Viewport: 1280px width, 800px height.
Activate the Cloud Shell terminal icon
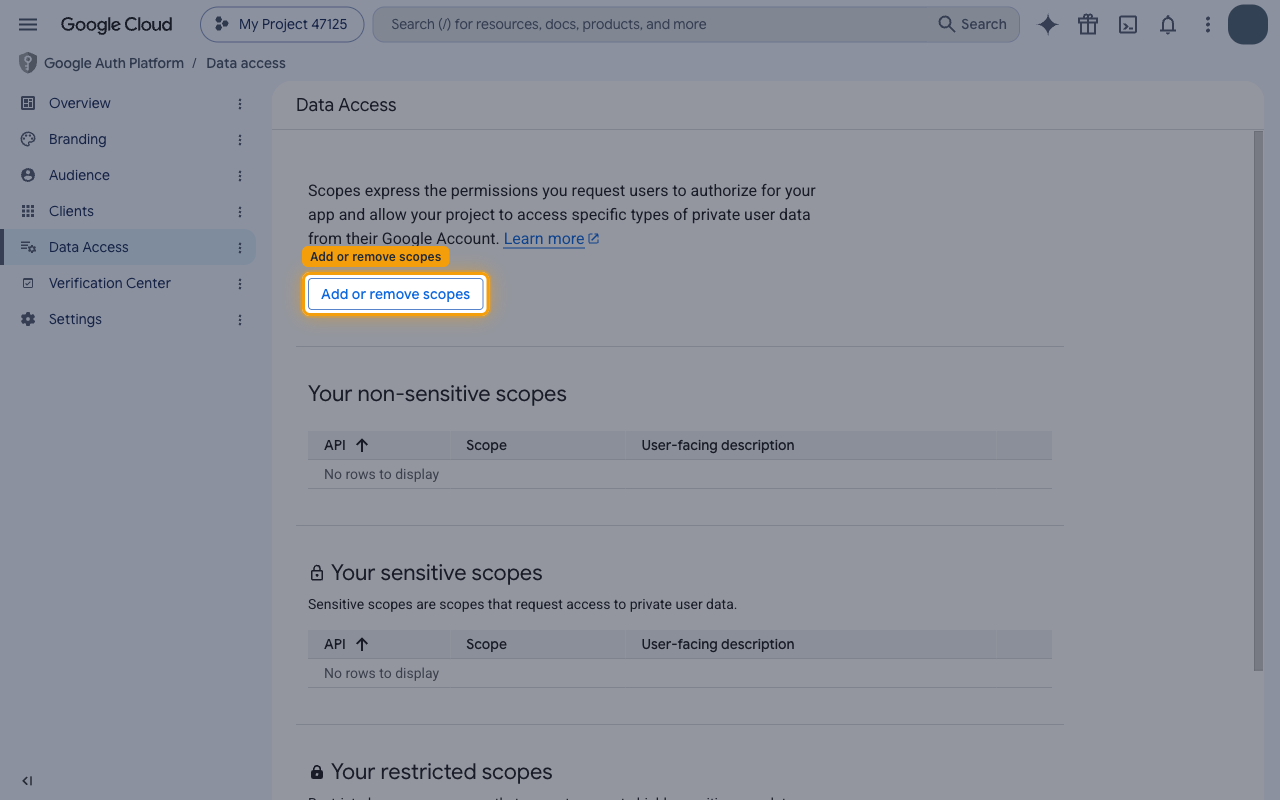(x=1128, y=25)
